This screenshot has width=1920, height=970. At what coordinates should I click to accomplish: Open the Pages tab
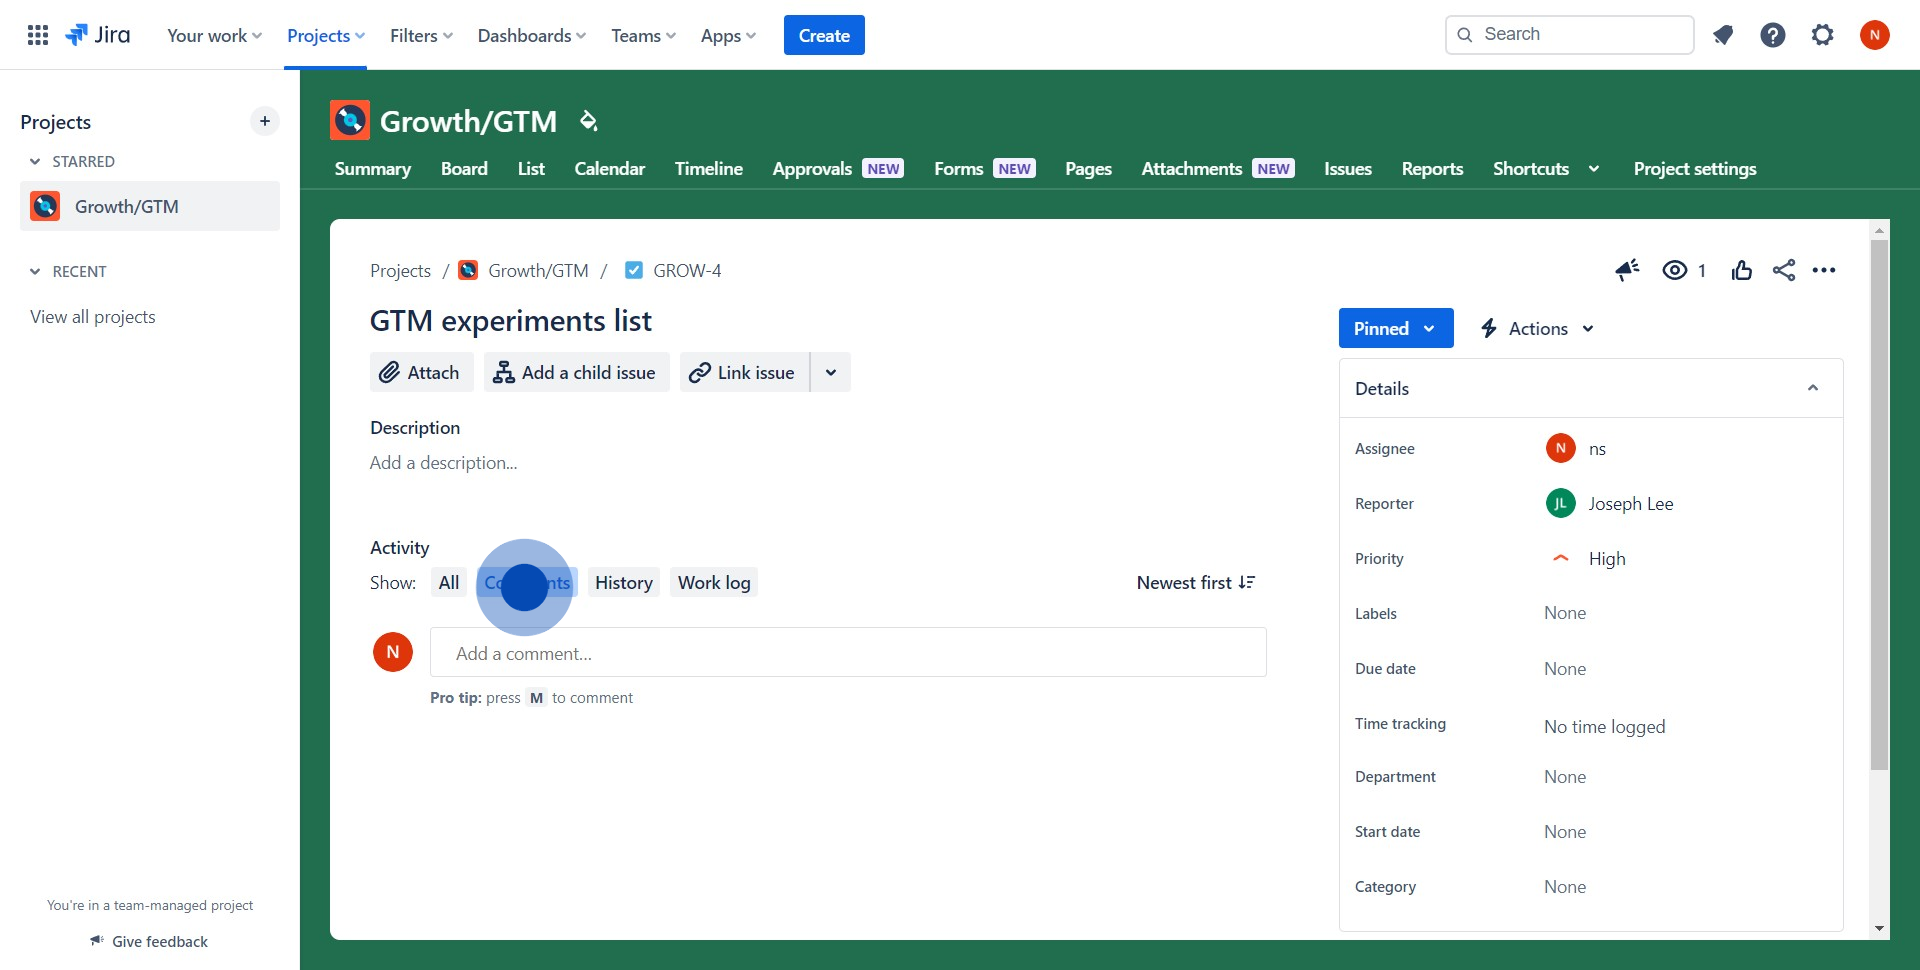[1088, 169]
